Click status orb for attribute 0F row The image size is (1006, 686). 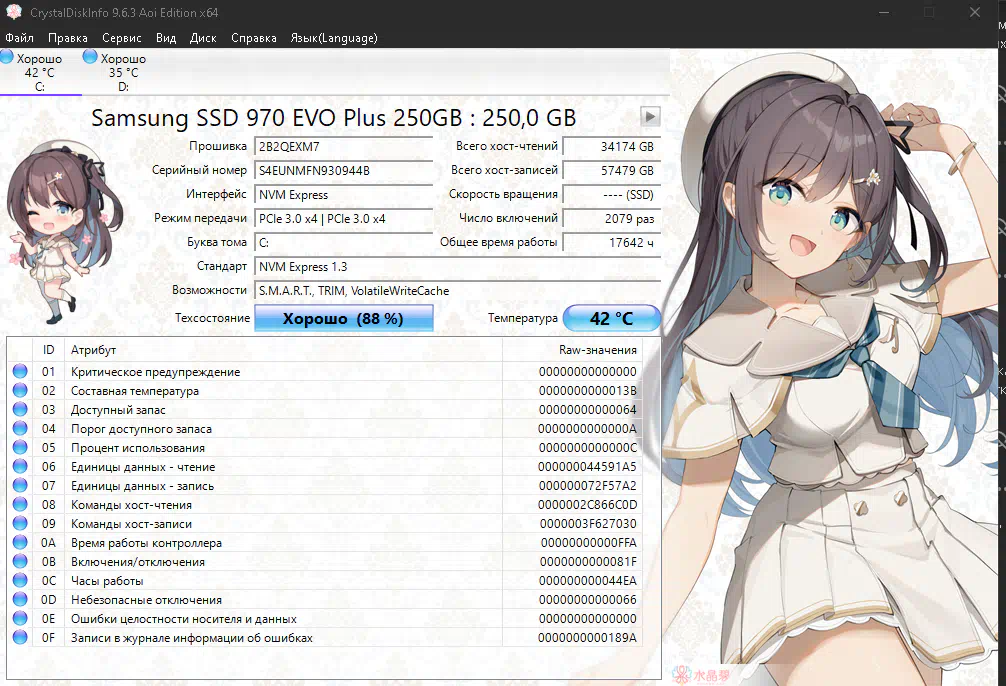[20, 637]
